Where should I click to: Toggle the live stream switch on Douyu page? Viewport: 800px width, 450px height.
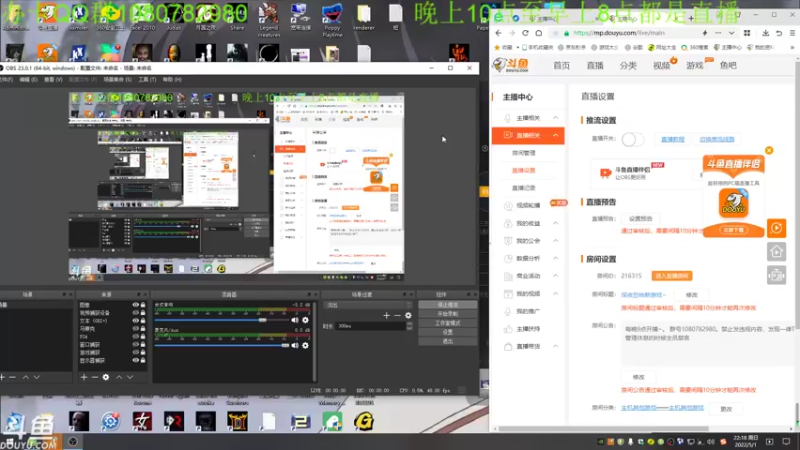(632, 139)
